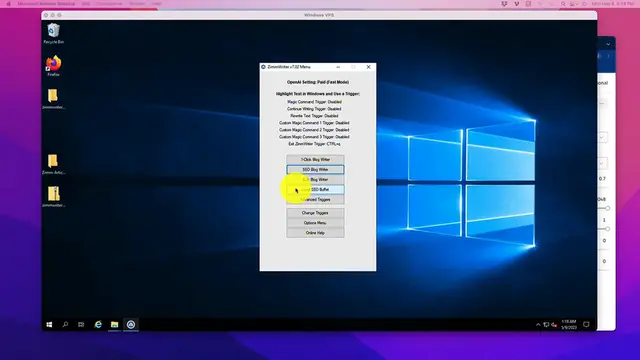Click the Change Triggers button
This screenshot has height=360, width=640.
(x=315, y=213)
